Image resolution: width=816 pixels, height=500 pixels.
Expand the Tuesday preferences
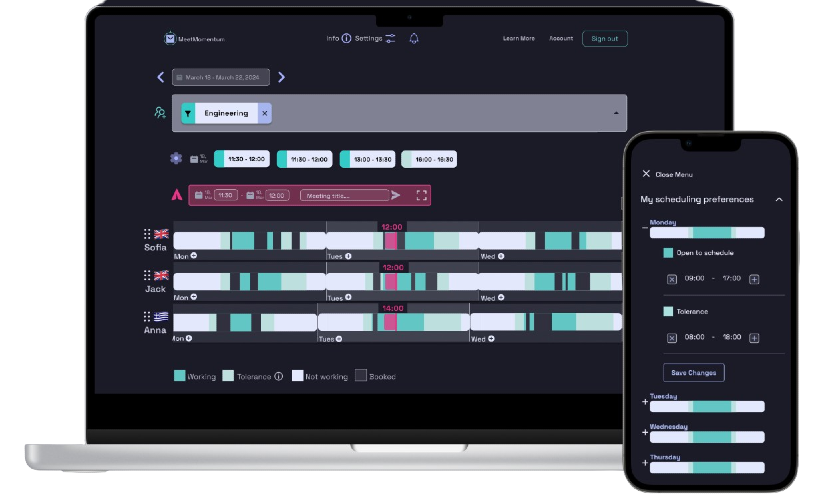coord(645,402)
